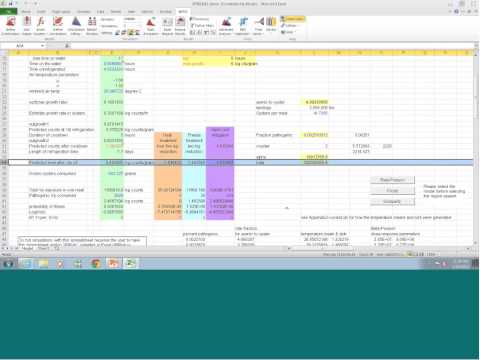Open the Time Series tool

pyautogui.click(x=259, y=26)
